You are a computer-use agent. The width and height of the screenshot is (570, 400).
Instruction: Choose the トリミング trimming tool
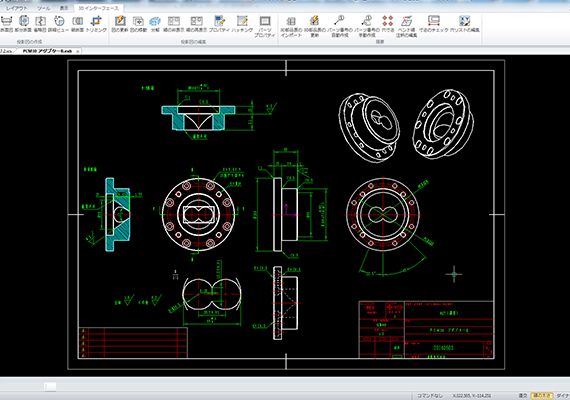pyautogui.click(x=96, y=24)
